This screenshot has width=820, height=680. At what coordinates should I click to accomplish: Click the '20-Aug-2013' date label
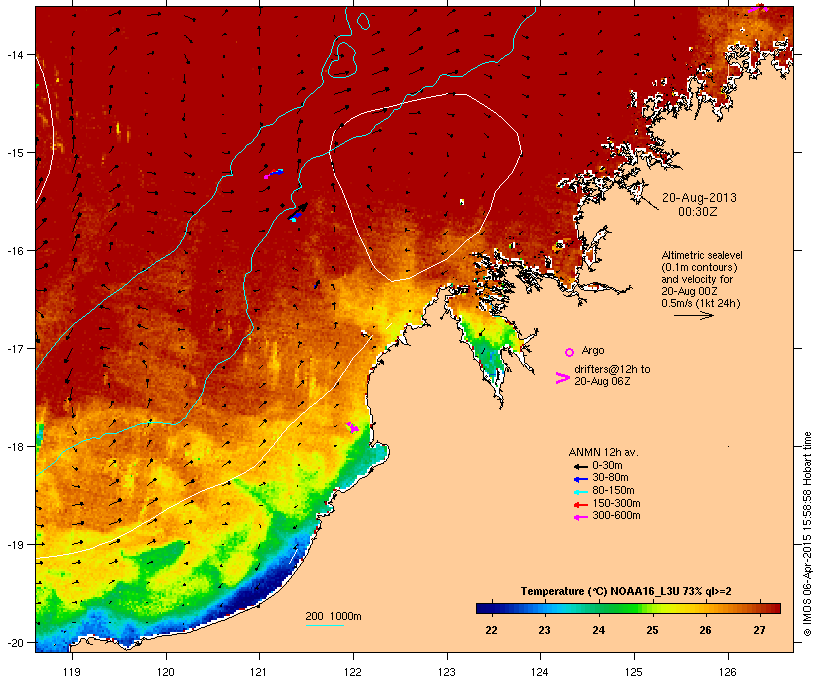coord(699,198)
